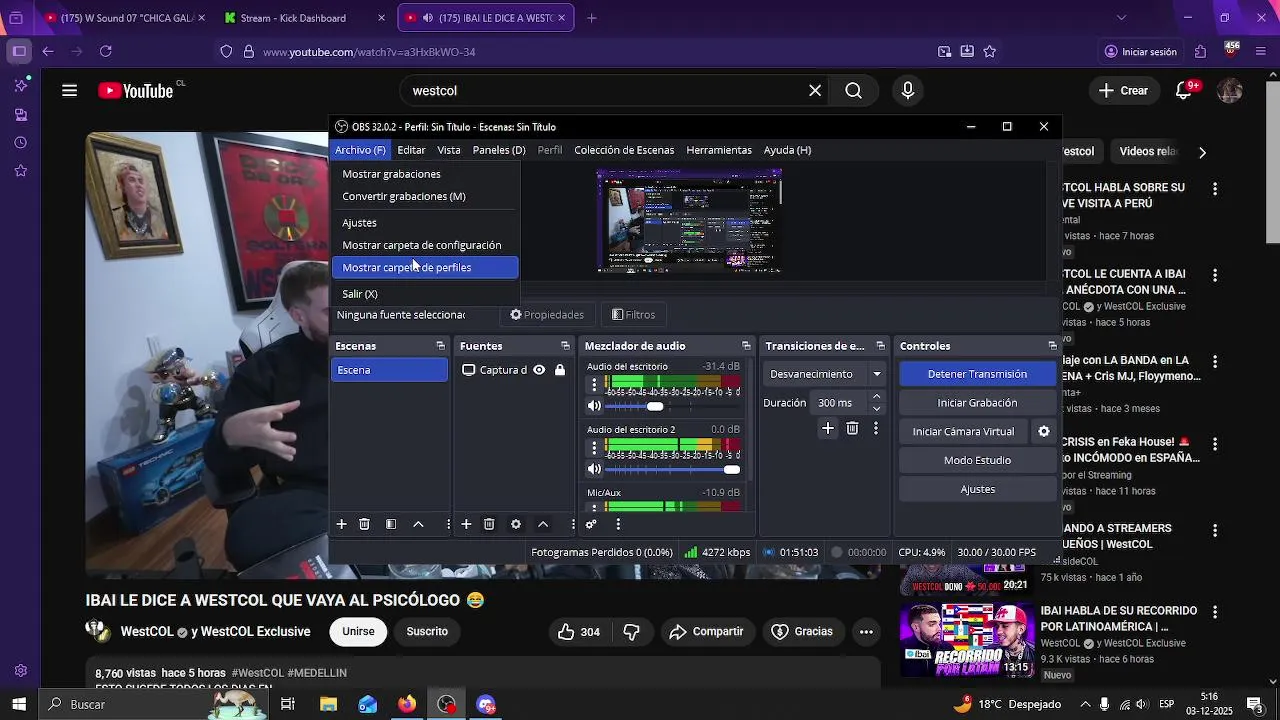Open Archivo (F) menu in OBS
This screenshot has width=1280, height=720.
tap(360, 150)
